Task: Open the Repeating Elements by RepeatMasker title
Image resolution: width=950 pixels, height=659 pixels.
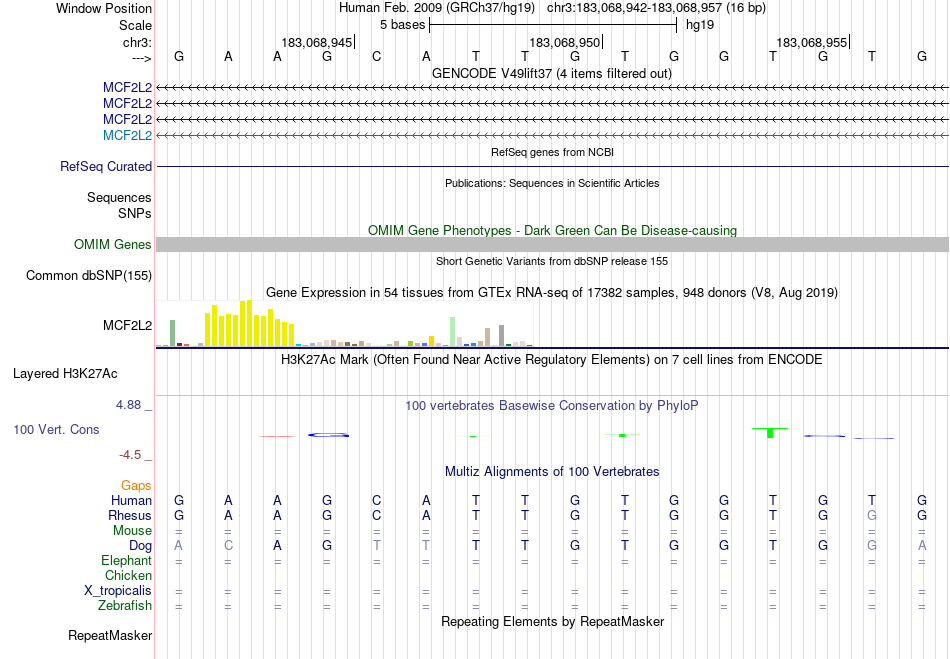Action: click(x=552, y=621)
